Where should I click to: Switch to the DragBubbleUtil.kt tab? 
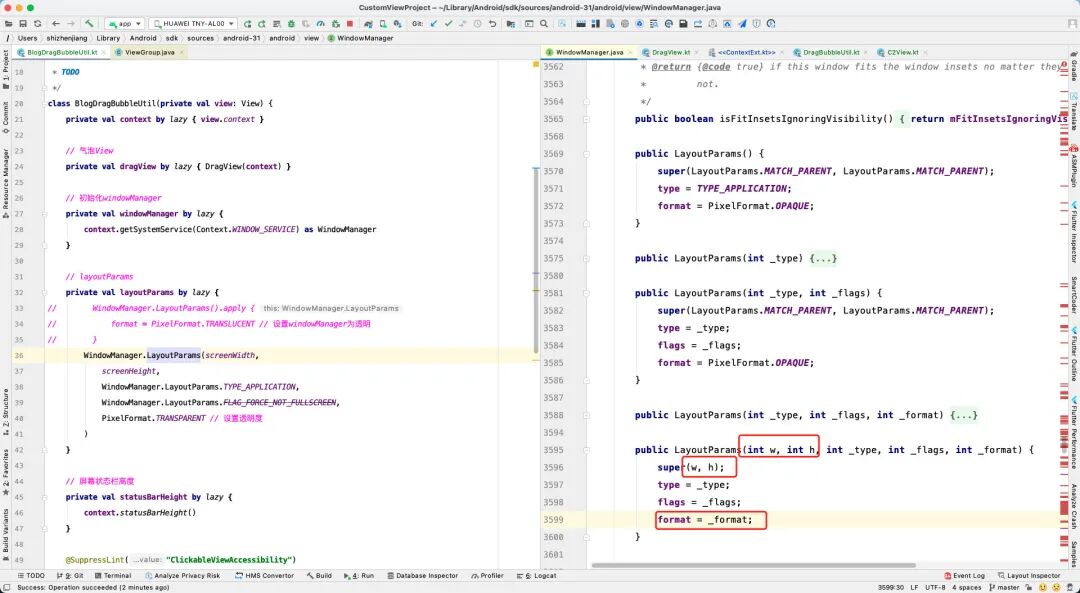[x=831, y=52]
